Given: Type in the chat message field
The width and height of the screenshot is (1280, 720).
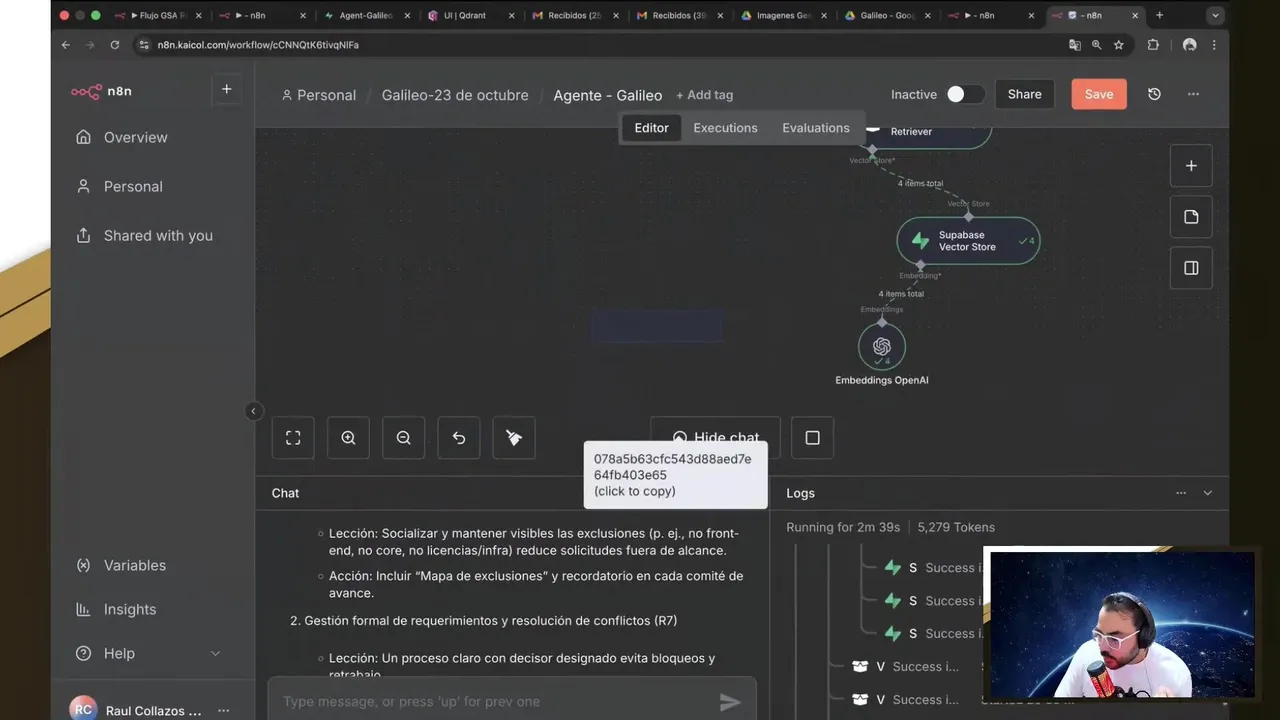Looking at the screenshot, I should pyautogui.click(x=495, y=701).
